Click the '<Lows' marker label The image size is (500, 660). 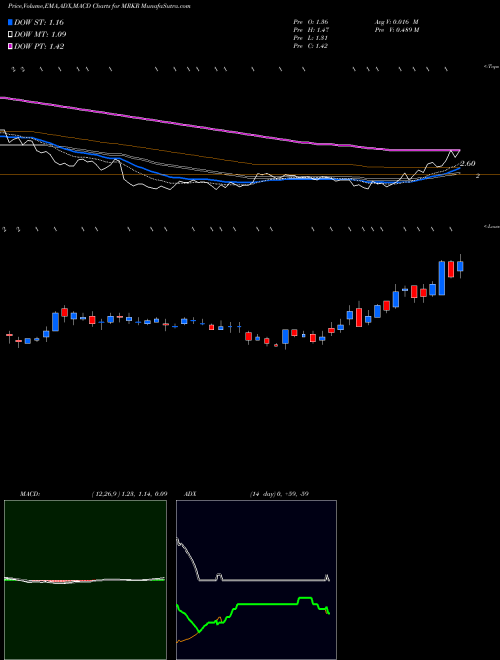[x=492, y=226]
